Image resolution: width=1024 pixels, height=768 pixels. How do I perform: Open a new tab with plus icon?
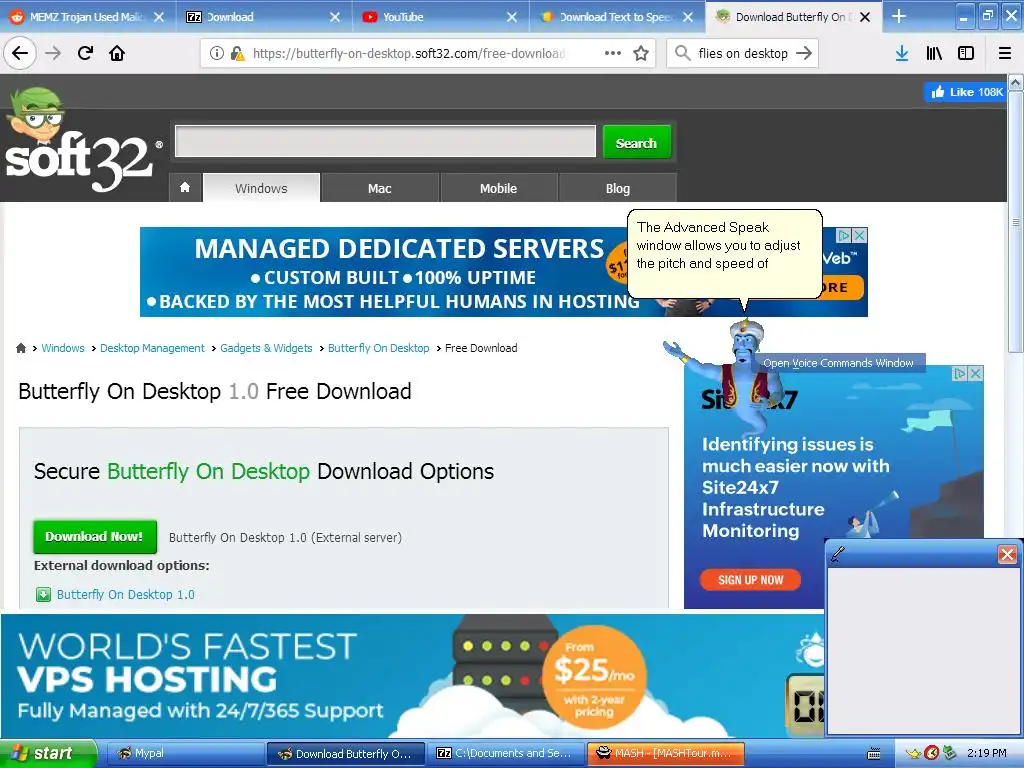(x=899, y=16)
